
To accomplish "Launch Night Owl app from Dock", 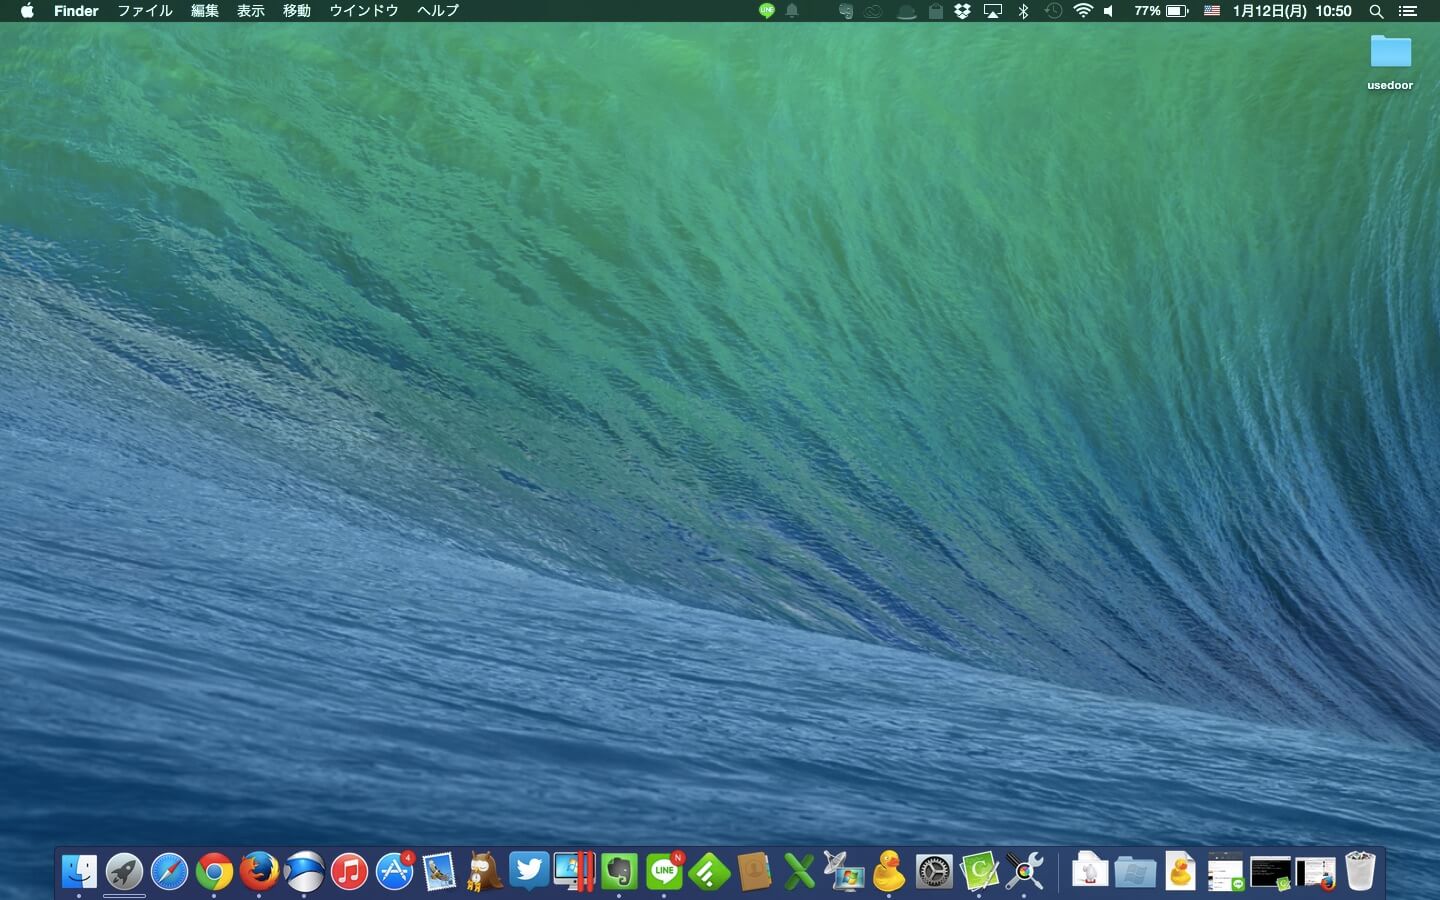I will [484, 871].
